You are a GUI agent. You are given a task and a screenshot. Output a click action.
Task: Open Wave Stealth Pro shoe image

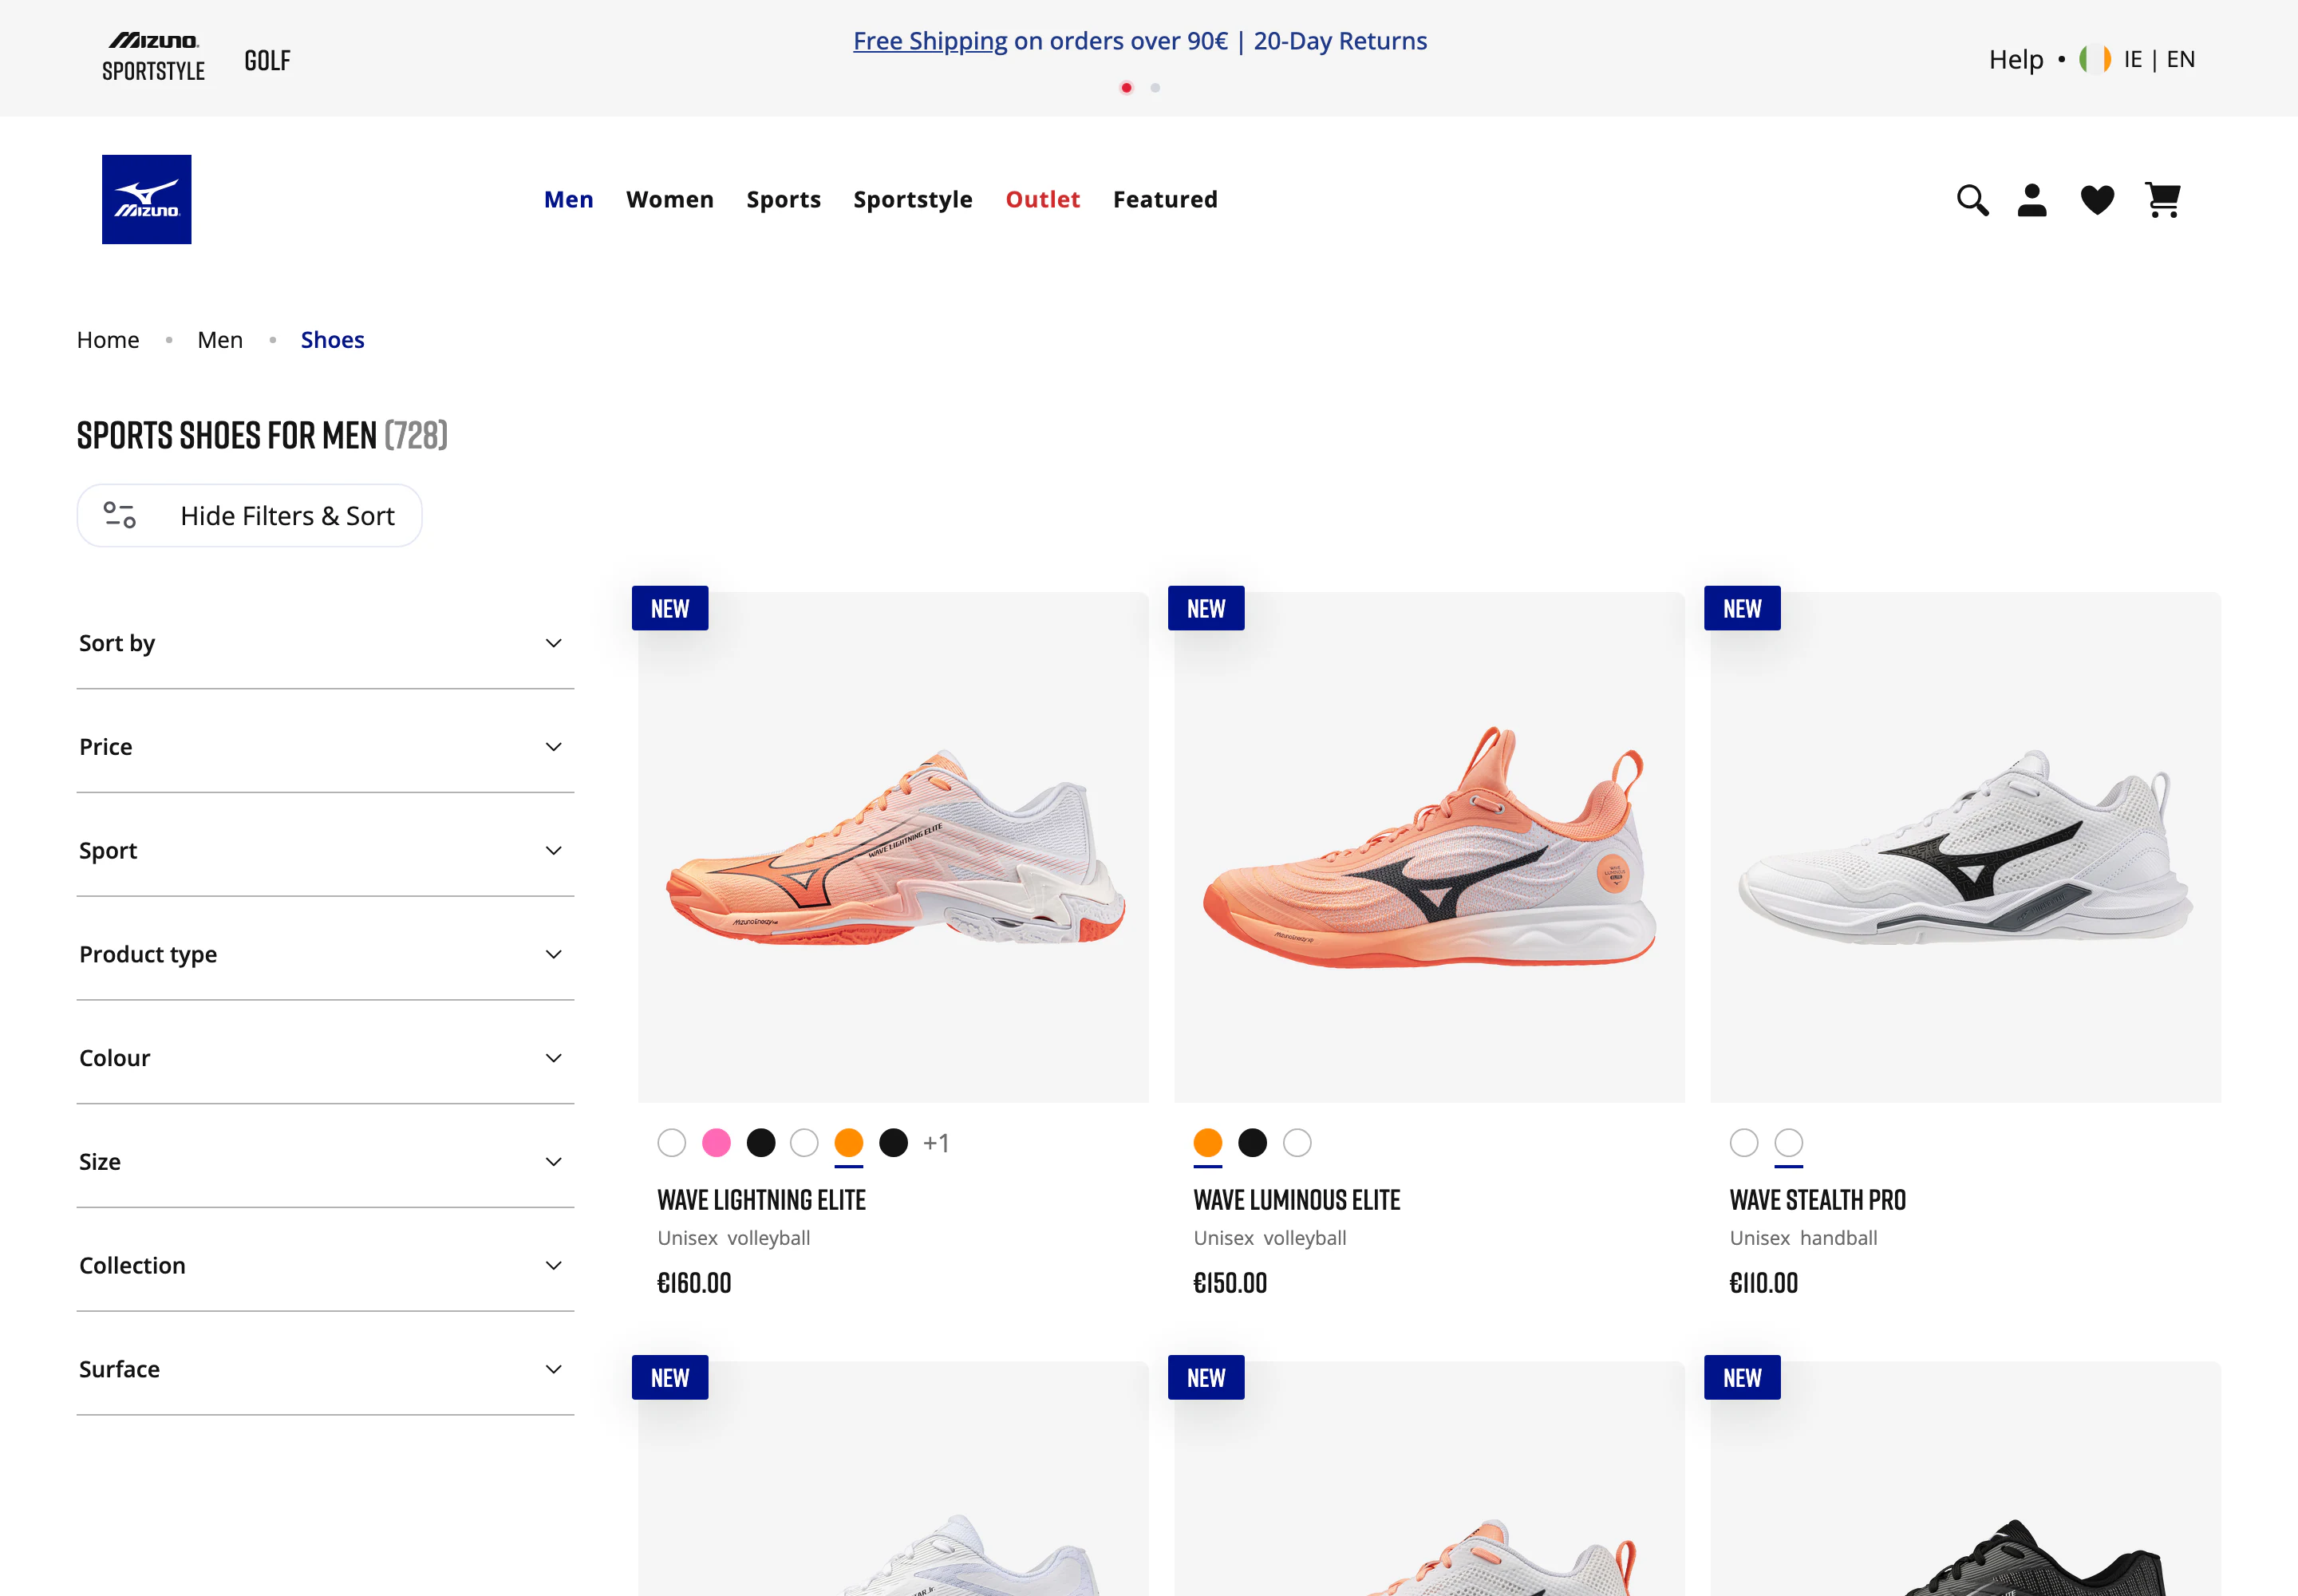pos(1965,848)
